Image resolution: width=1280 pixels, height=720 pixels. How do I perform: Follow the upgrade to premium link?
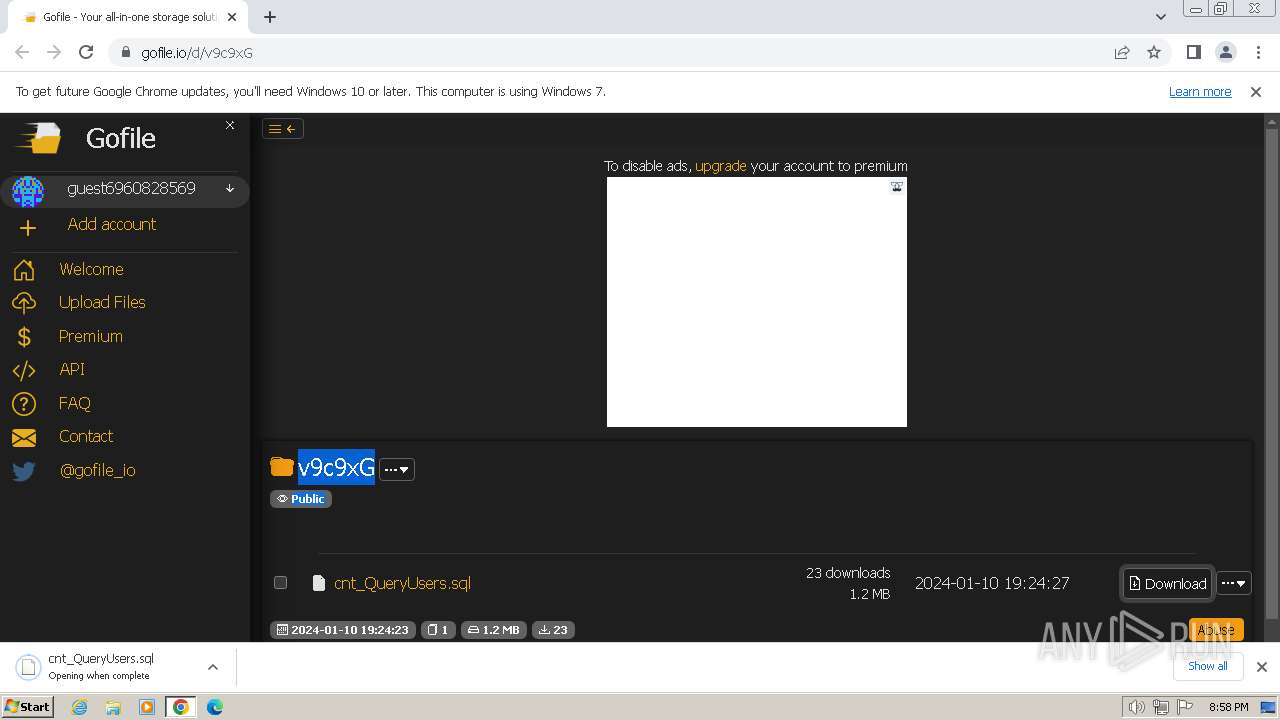pos(720,166)
